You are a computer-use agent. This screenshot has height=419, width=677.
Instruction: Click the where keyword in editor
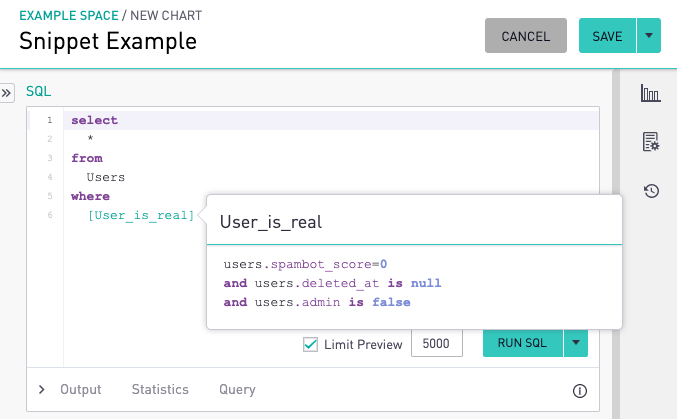pyautogui.click(x=90, y=196)
